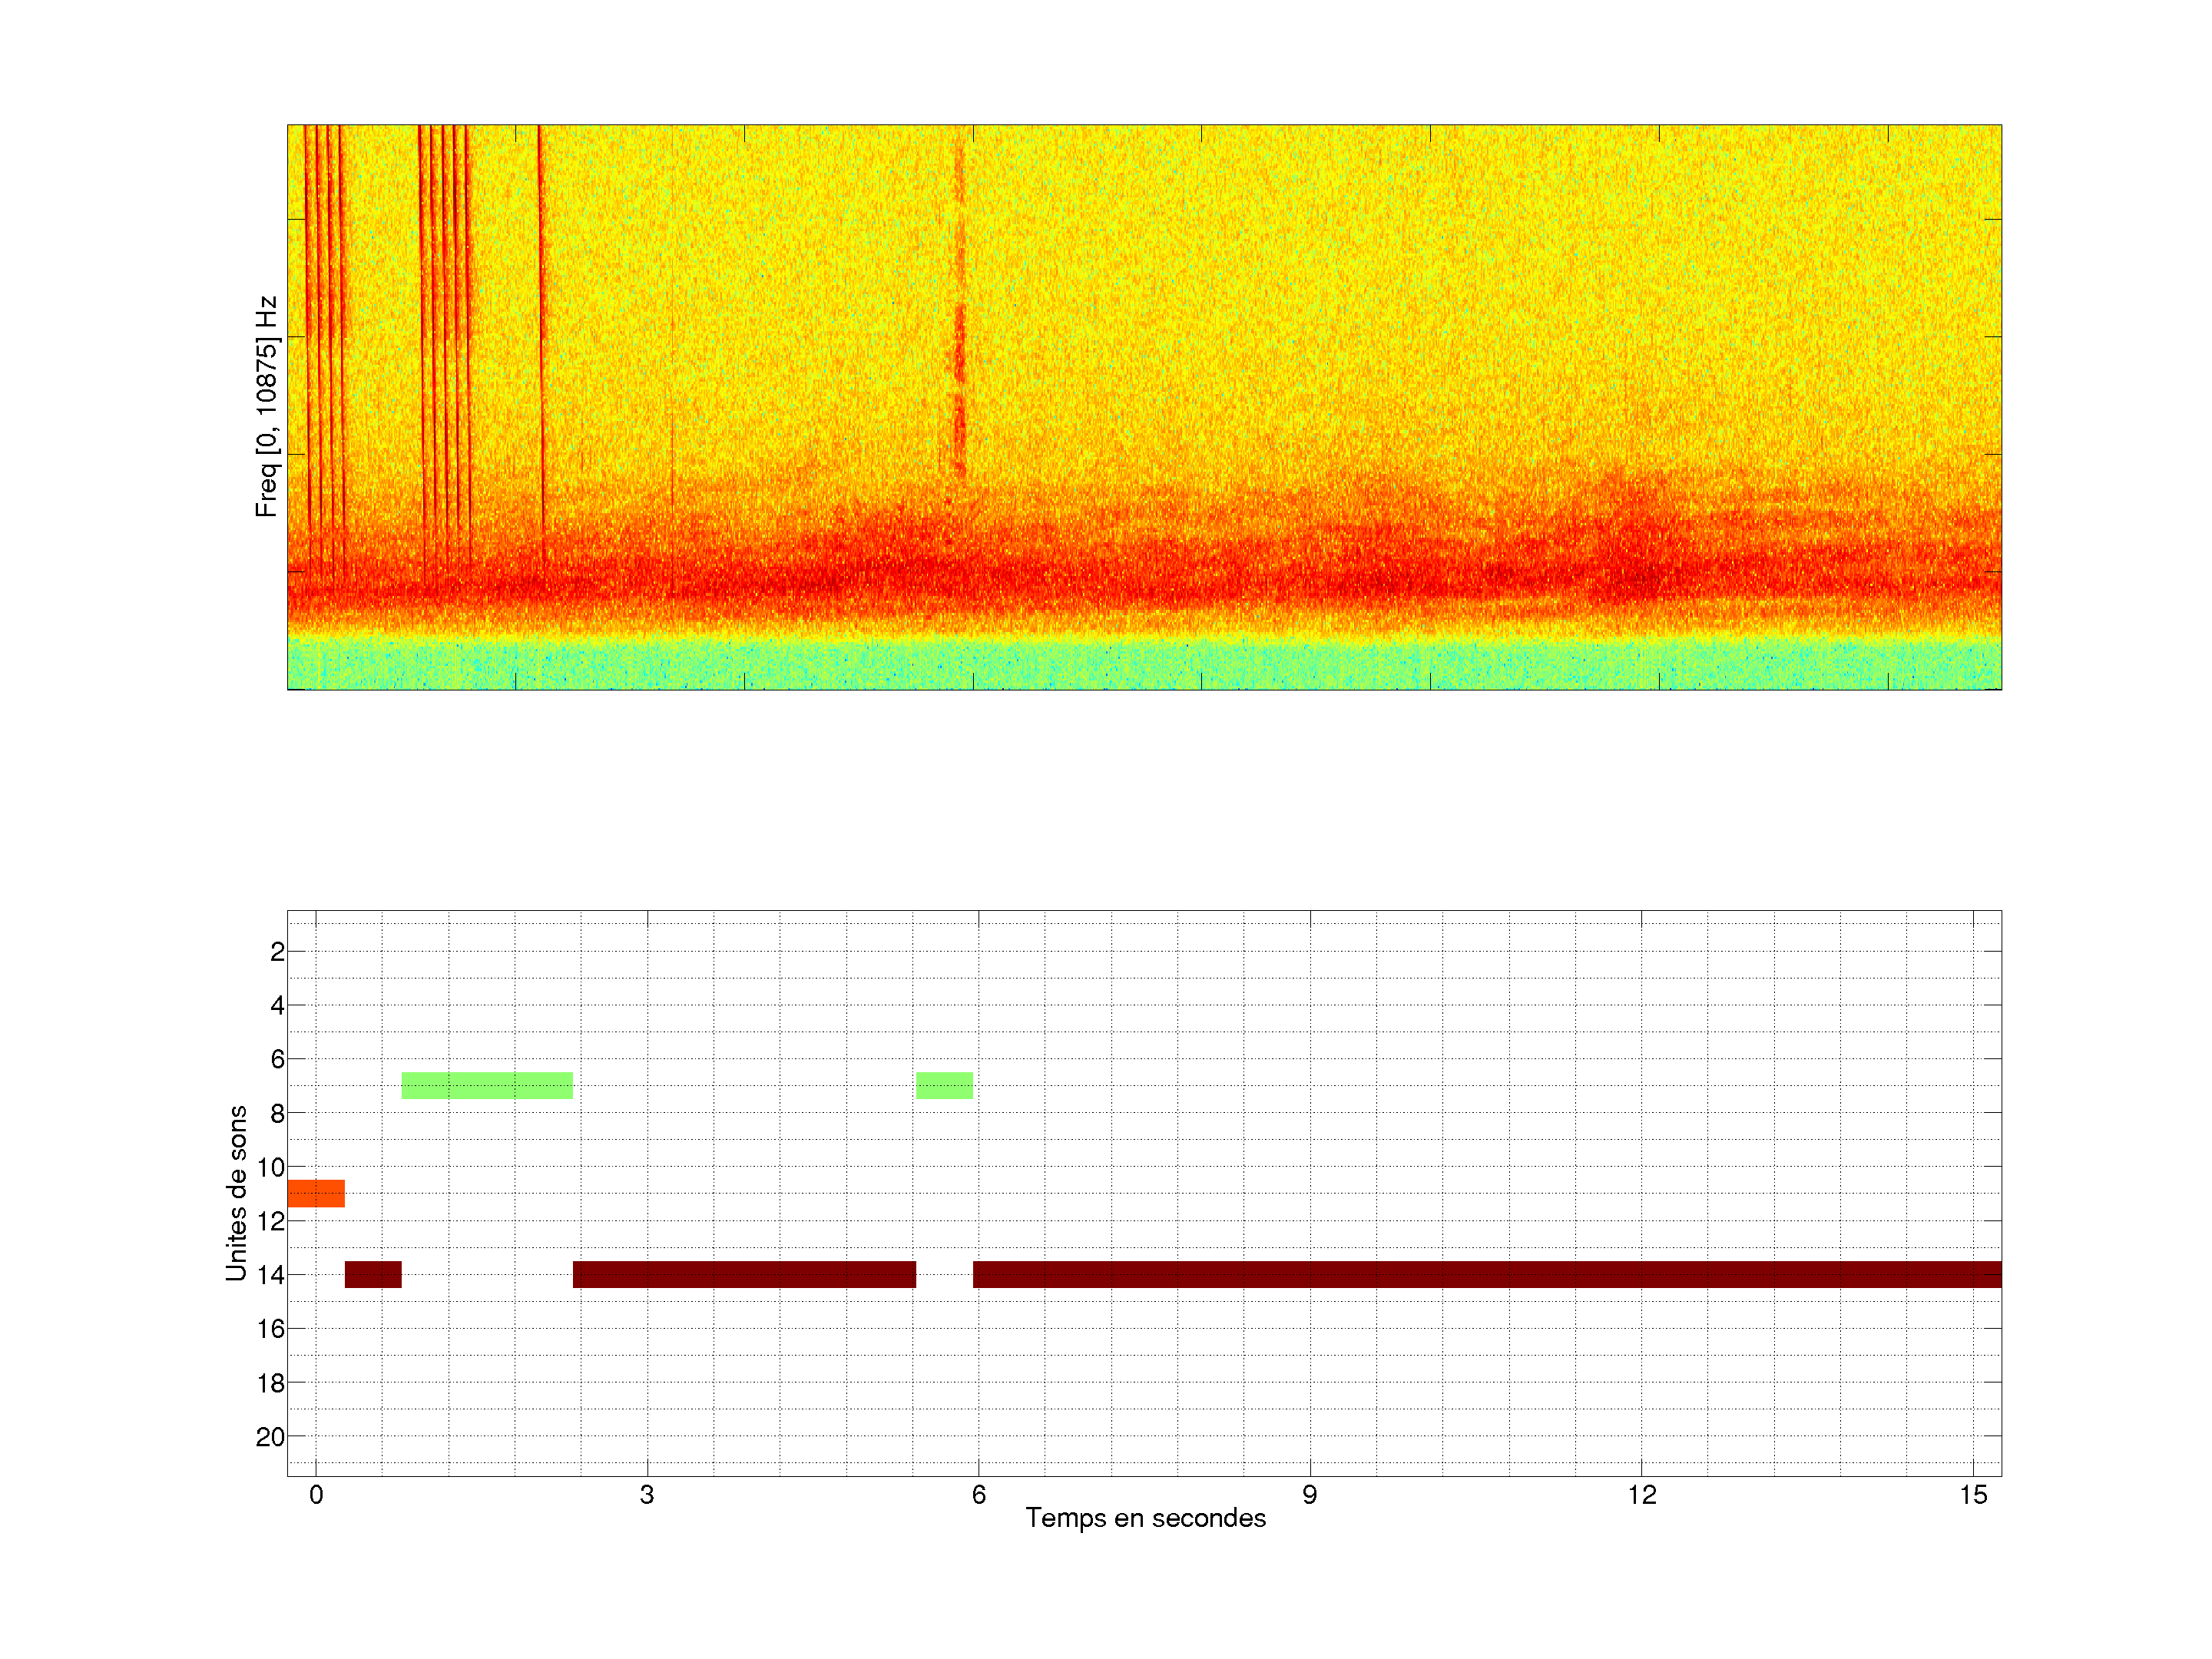Click the 'Temps en secondes' axis label

(1145, 1518)
